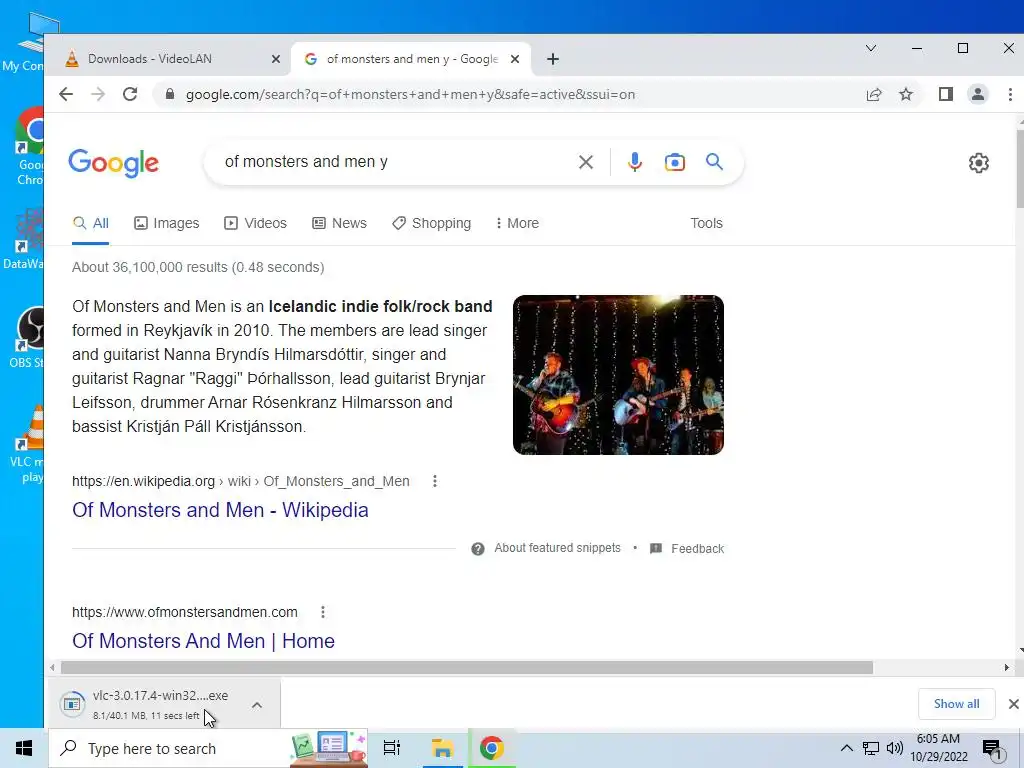Open the notification center icon
Screen dimensions: 1024x768
(993, 750)
